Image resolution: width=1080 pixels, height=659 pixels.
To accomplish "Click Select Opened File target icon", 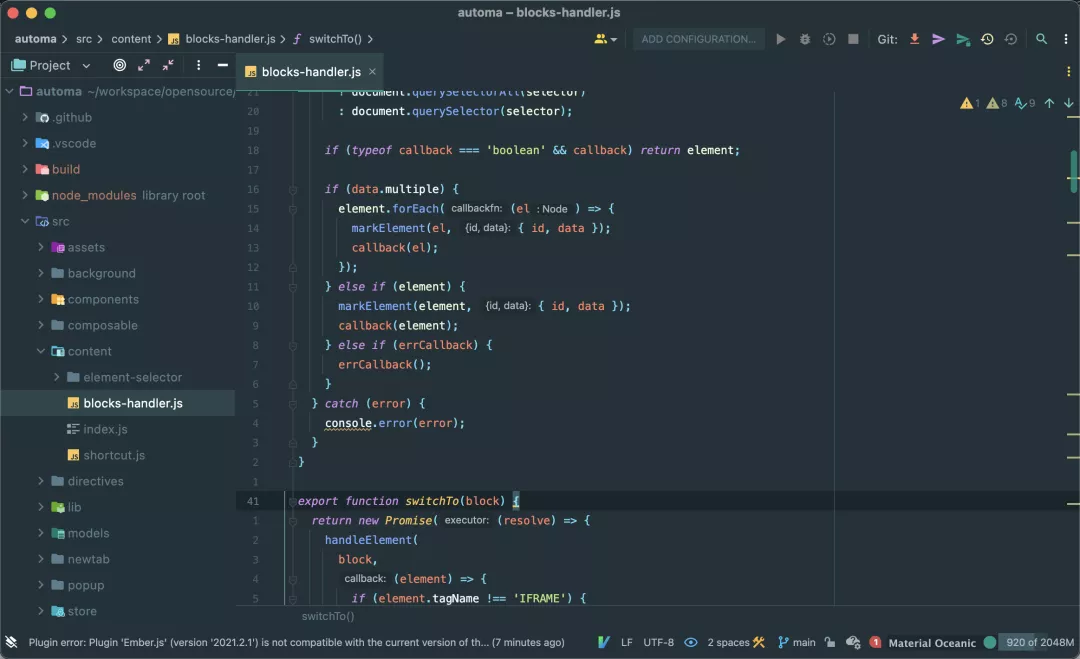I will click(120, 65).
